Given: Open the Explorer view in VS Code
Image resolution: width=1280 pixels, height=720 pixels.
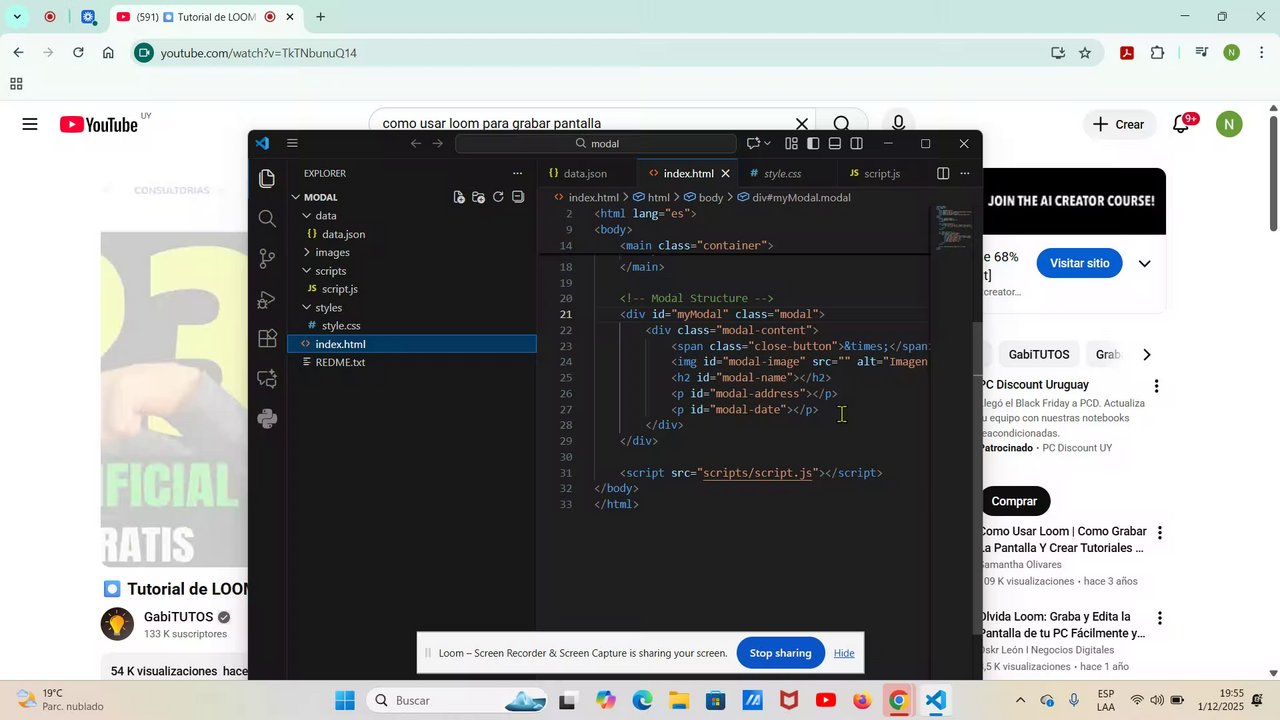Looking at the screenshot, I should tap(267, 179).
